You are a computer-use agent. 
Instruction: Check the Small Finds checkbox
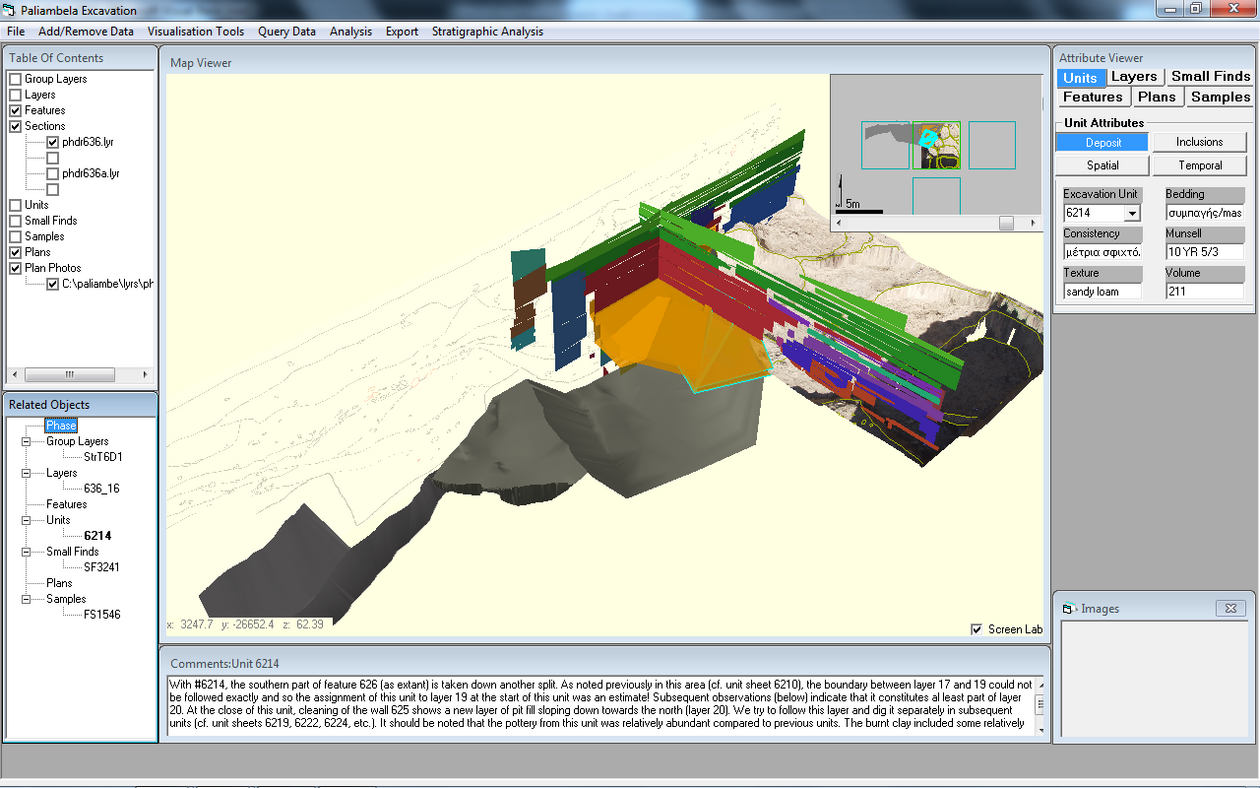pyautogui.click(x=14, y=220)
